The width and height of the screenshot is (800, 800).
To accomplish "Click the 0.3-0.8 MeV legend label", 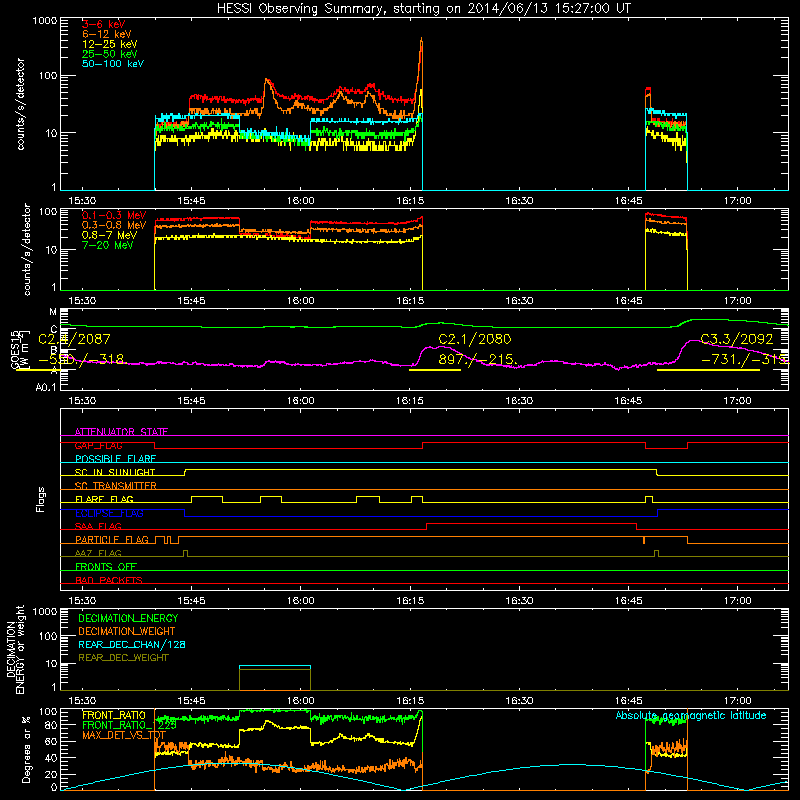I will (114, 225).
